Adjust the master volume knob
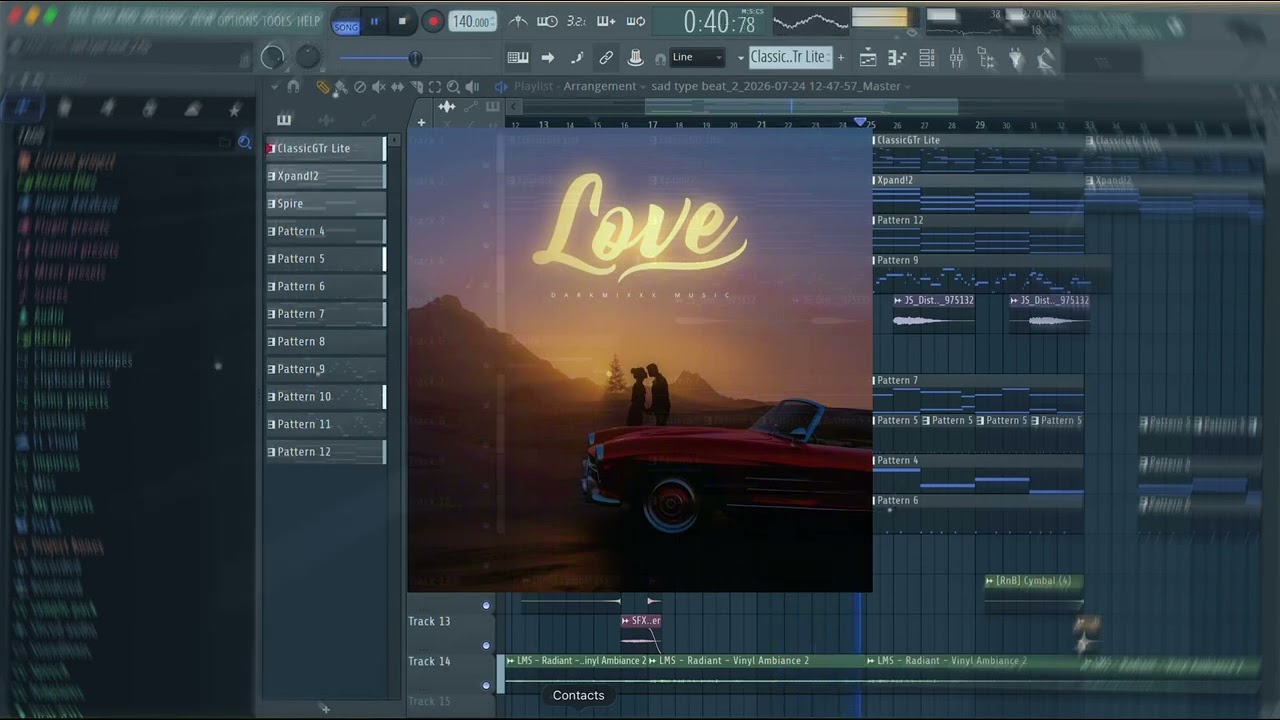Screen dimensions: 1280x720 [272, 58]
